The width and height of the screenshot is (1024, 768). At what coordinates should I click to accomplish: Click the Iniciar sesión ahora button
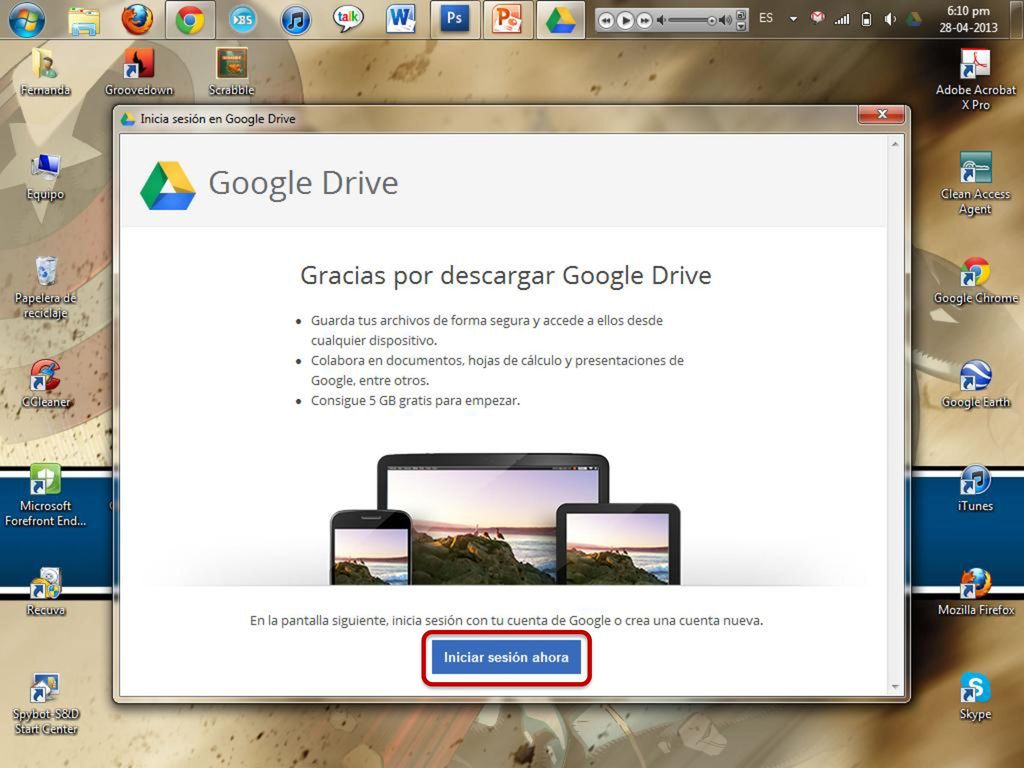click(x=506, y=658)
